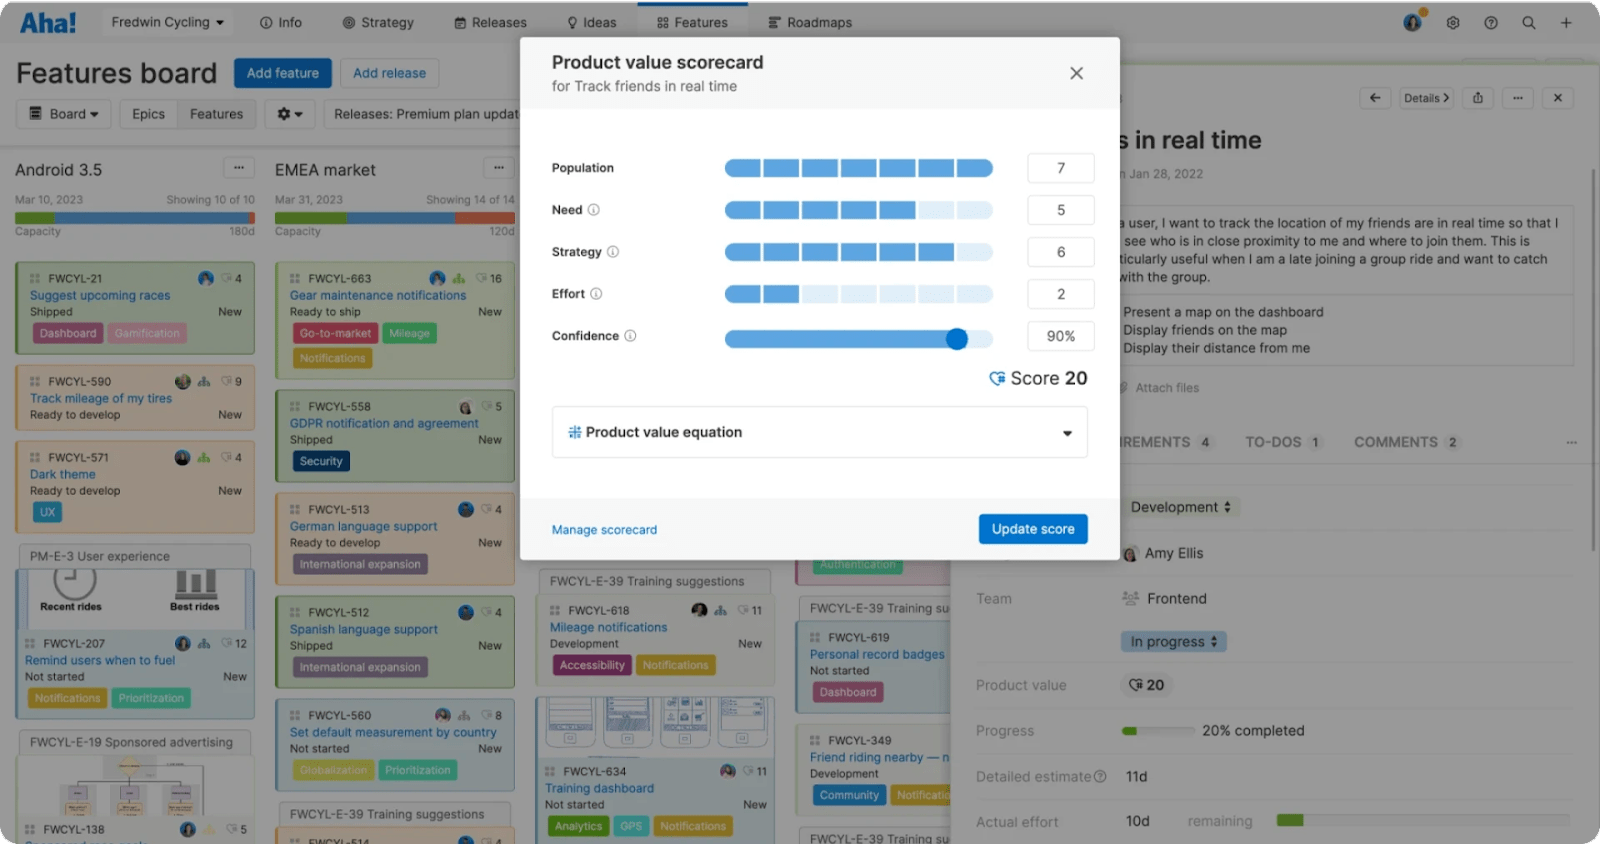Switch to Features view toggle
1600x844 pixels.
coord(216,114)
